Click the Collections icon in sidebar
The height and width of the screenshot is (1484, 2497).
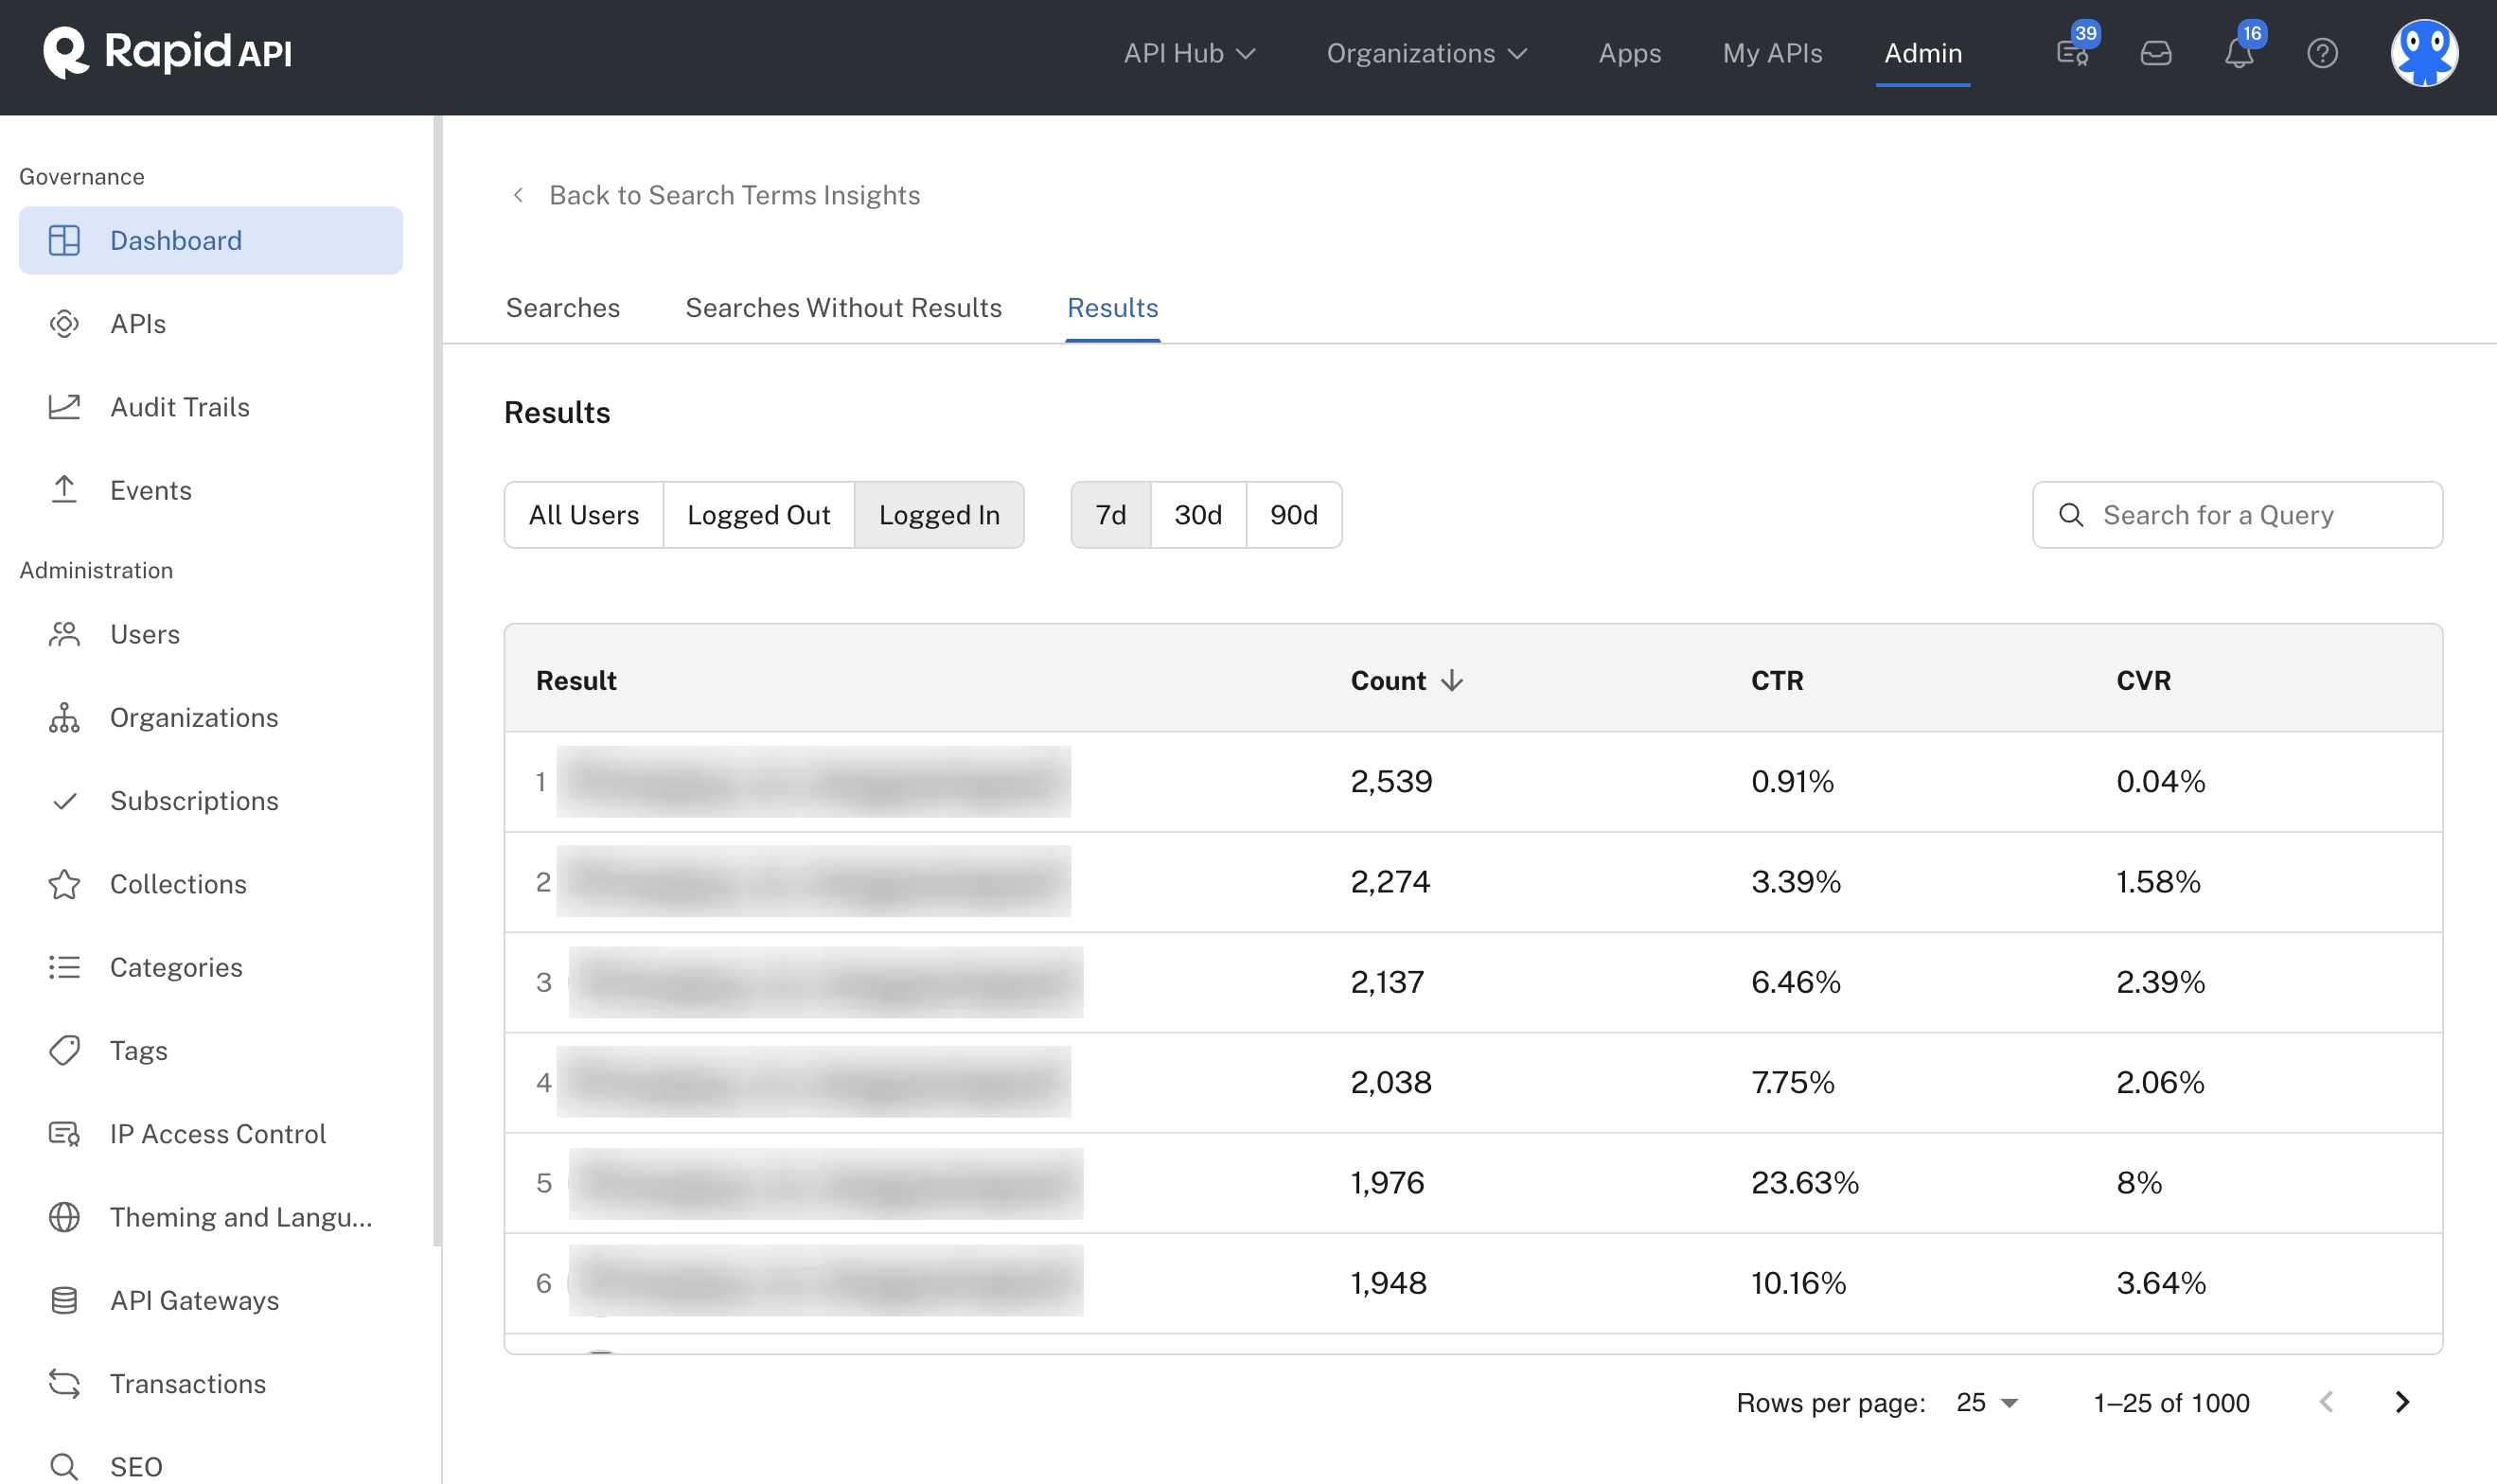point(65,883)
